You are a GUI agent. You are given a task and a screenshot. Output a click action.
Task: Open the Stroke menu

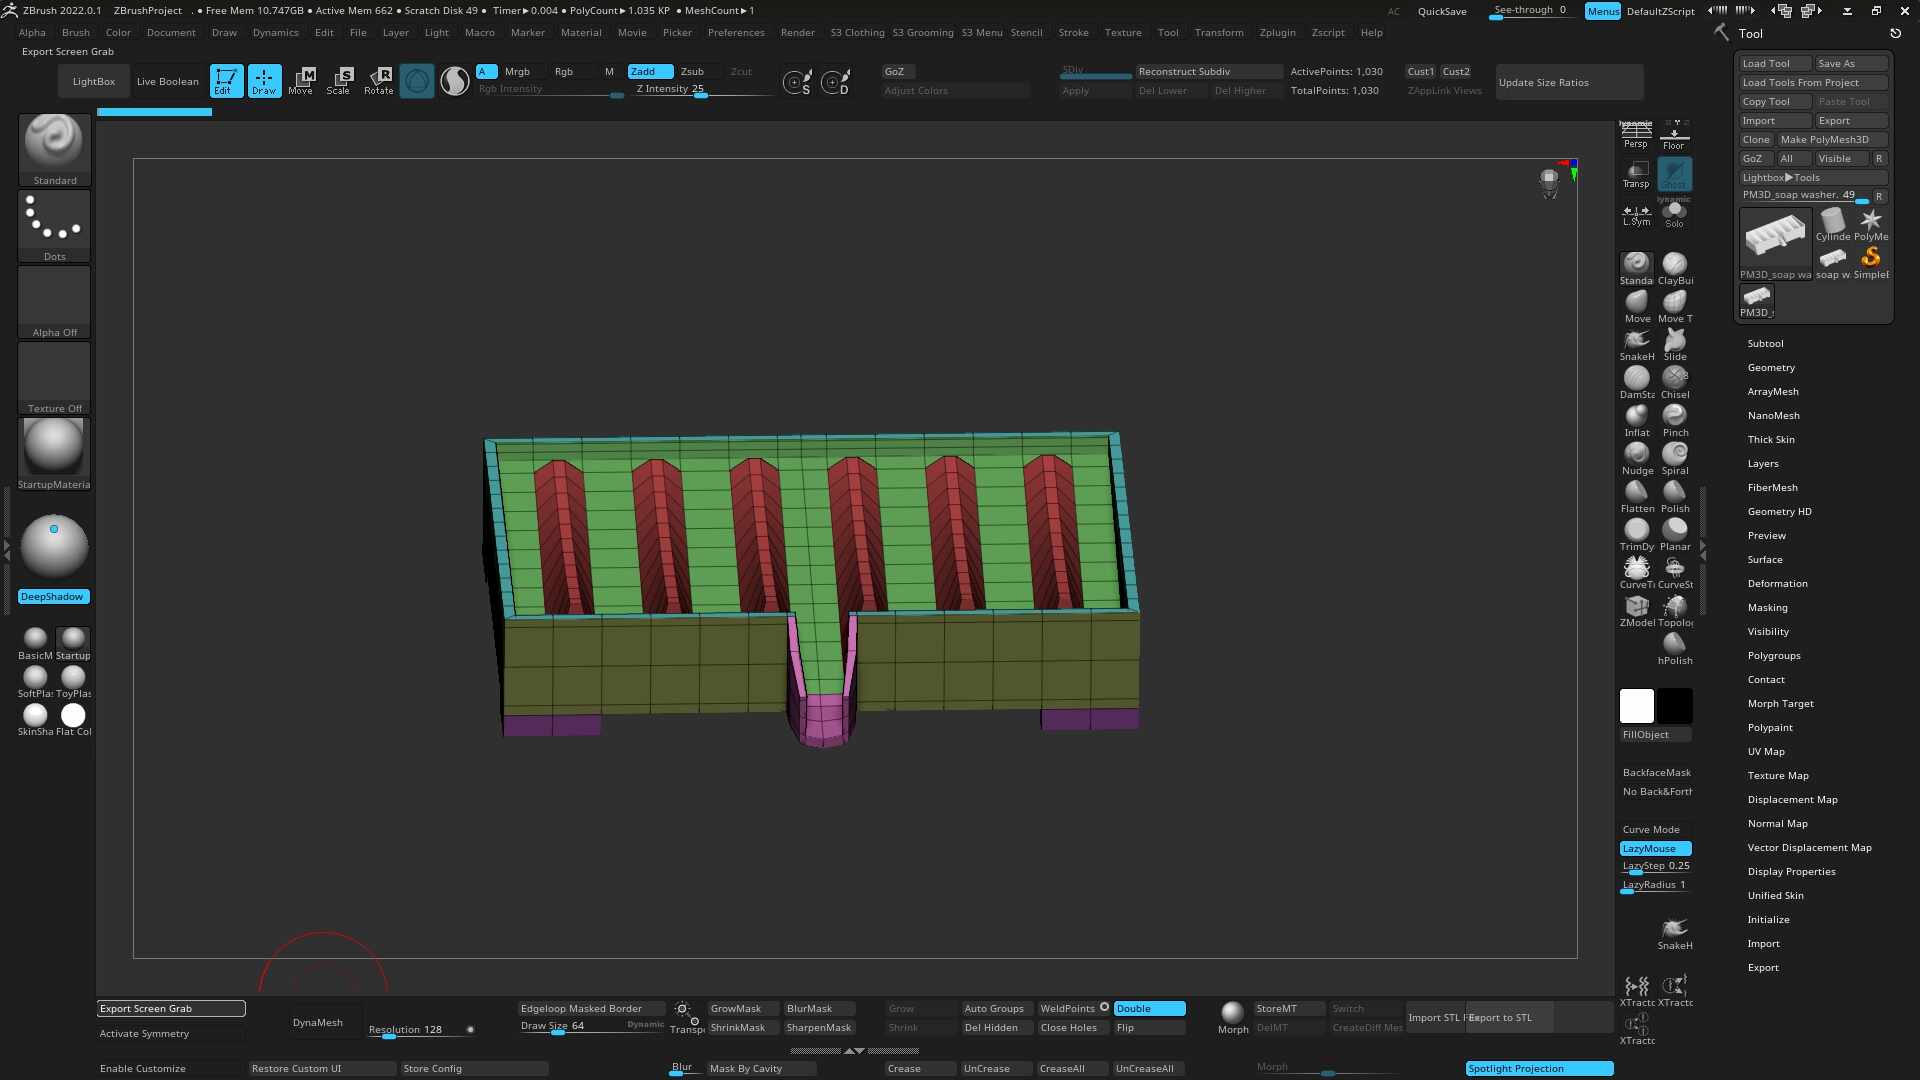1073,32
